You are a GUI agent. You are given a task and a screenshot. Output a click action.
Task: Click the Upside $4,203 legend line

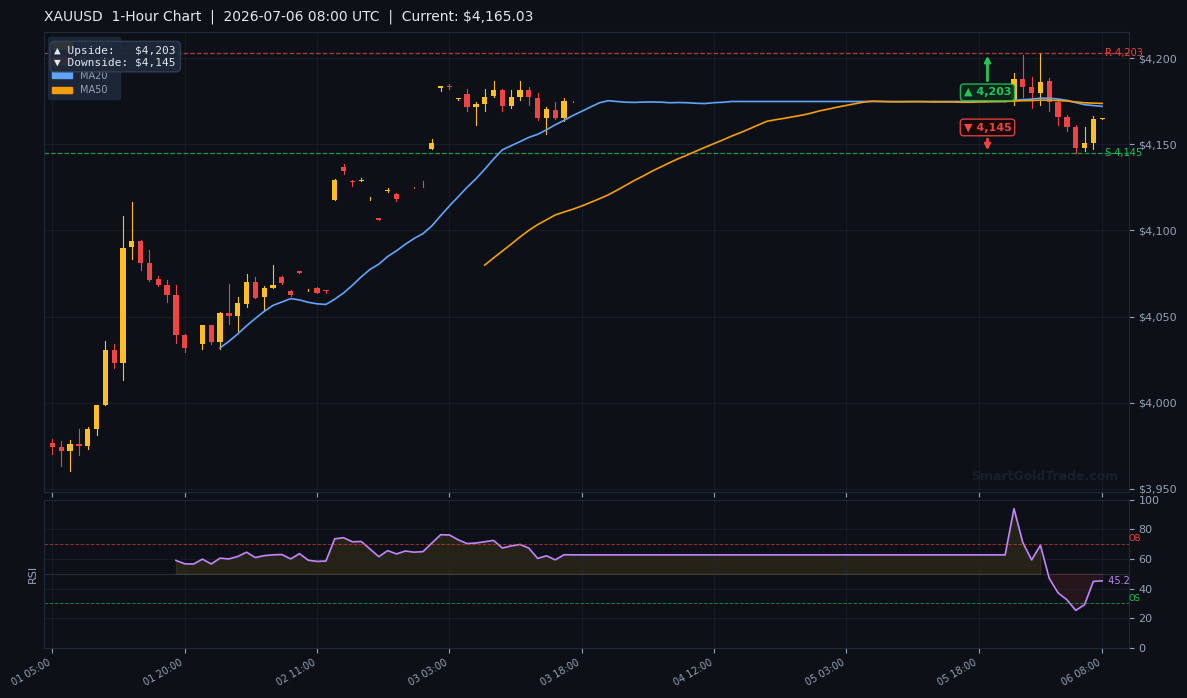pyautogui.click(x=114, y=51)
